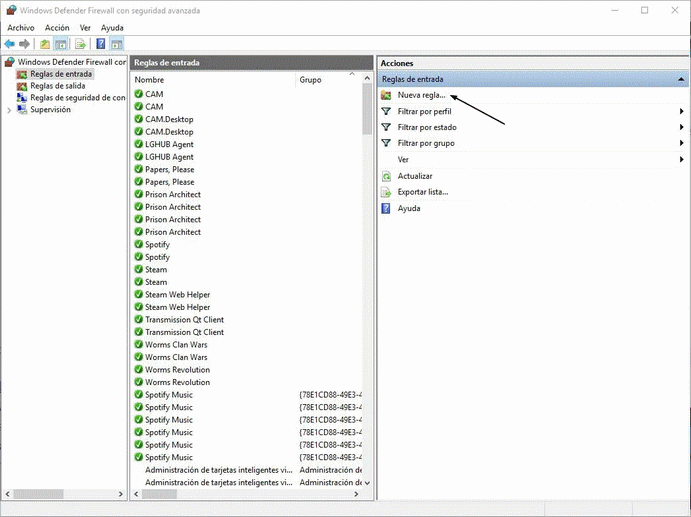Viewport: 691px width, 517px height.
Task: Toggle the Show/Hide action pane toolbar icon
Action: [117, 44]
